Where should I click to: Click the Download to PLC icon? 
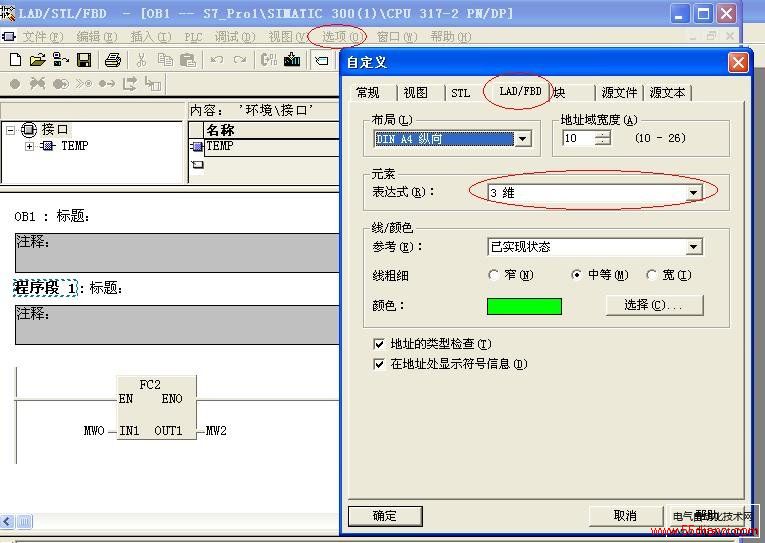tap(292, 60)
